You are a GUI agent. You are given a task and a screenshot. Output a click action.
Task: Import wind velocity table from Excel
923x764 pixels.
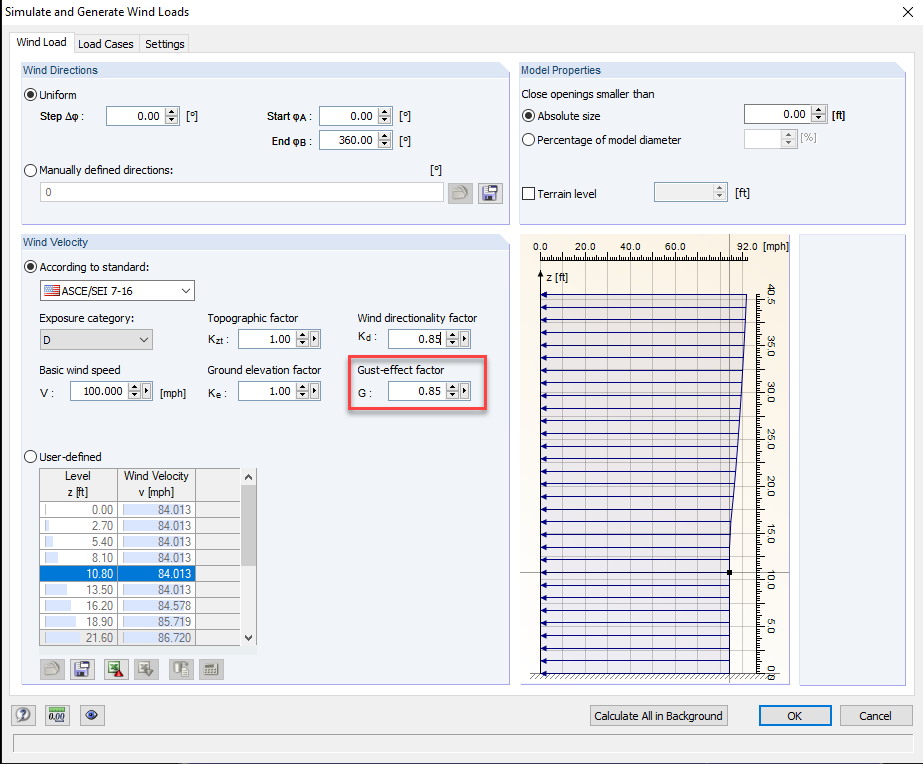click(146, 669)
